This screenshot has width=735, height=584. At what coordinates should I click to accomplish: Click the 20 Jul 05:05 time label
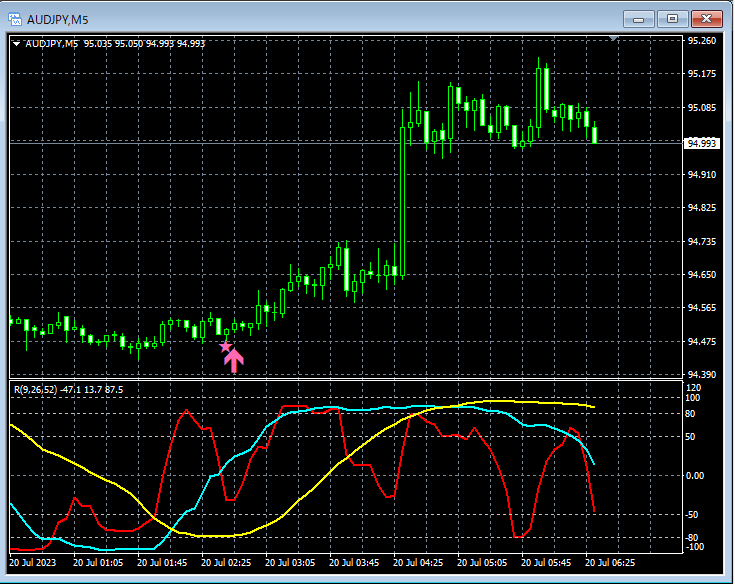point(482,562)
